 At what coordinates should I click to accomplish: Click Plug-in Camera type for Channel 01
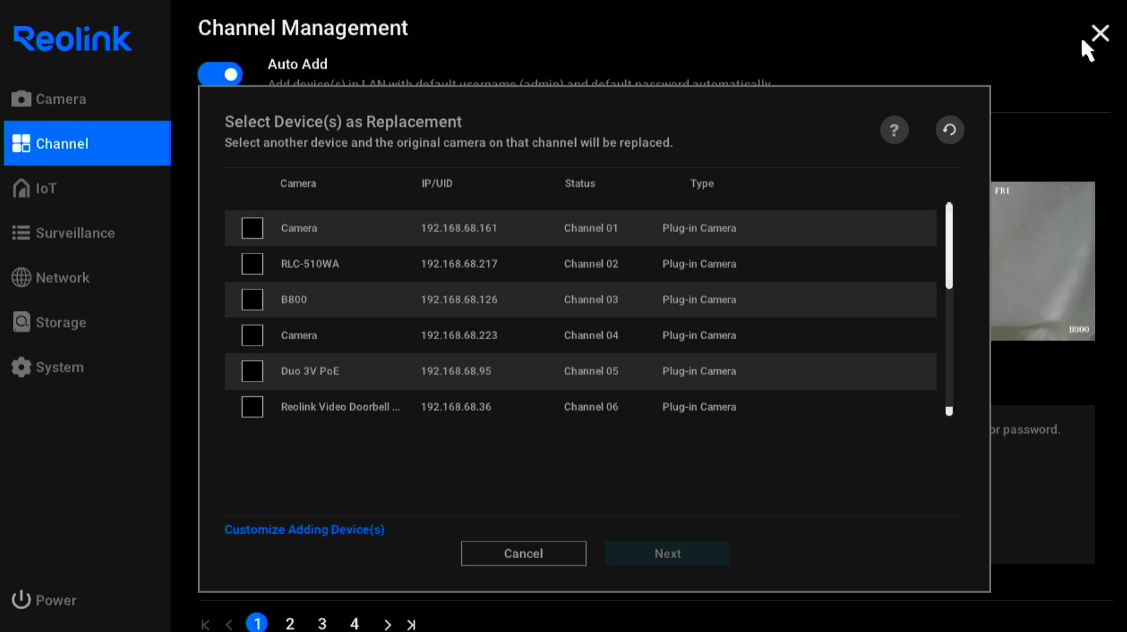[x=699, y=228]
